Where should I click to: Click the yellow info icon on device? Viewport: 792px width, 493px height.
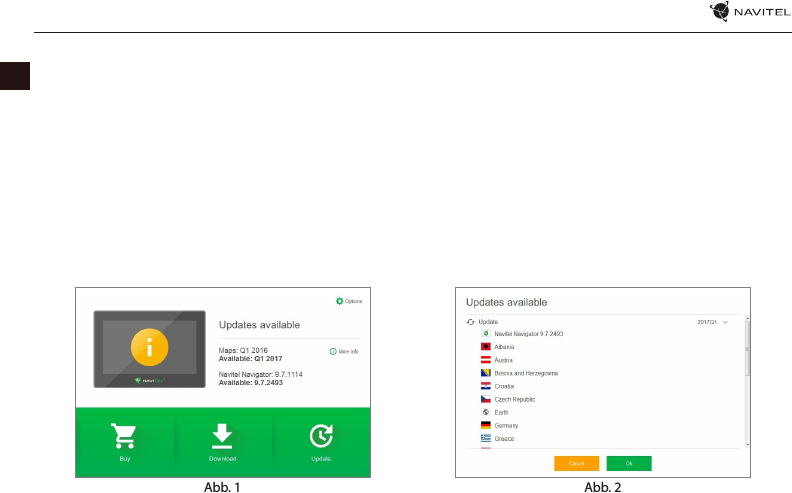click(150, 348)
